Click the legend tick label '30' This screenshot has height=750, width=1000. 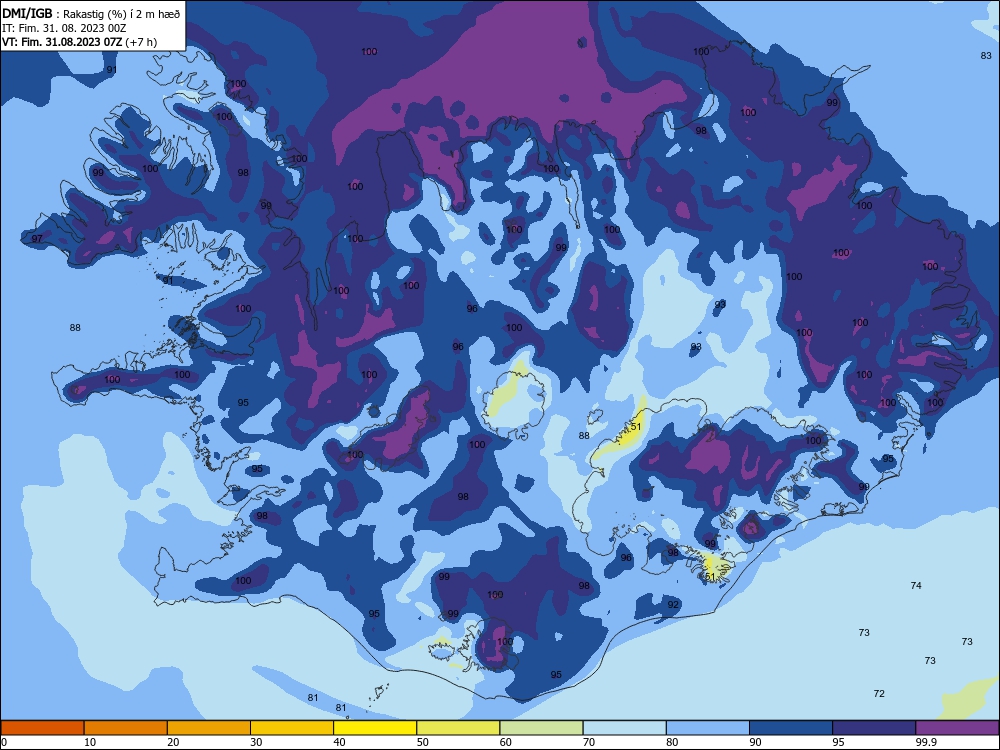[256, 742]
